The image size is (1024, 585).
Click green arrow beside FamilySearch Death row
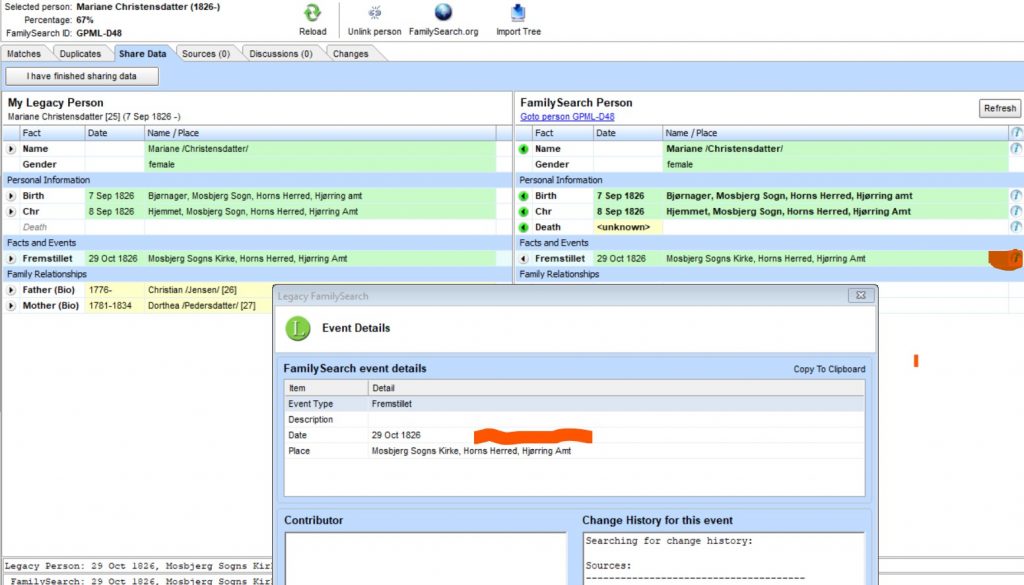click(523, 227)
